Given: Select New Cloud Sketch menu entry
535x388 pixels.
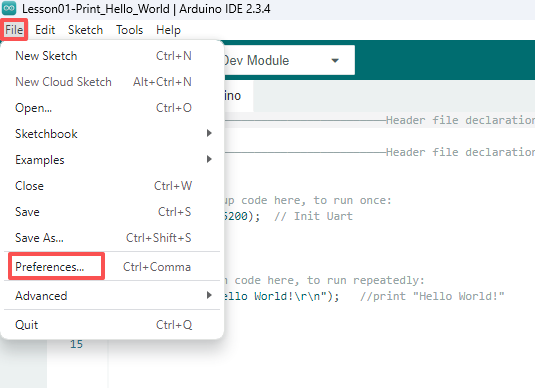Looking at the screenshot, I should pos(112,82).
